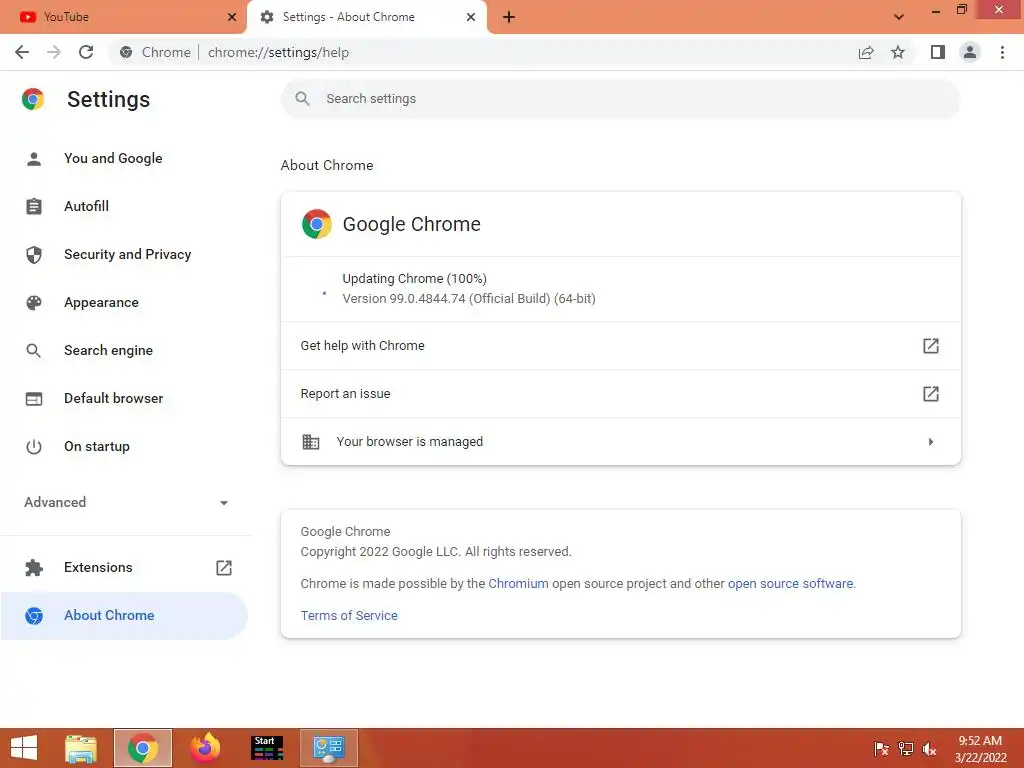Open Chrome three-dot menu
This screenshot has width=1024, height=768.
pyautogui.click(x=1002, y=52)
